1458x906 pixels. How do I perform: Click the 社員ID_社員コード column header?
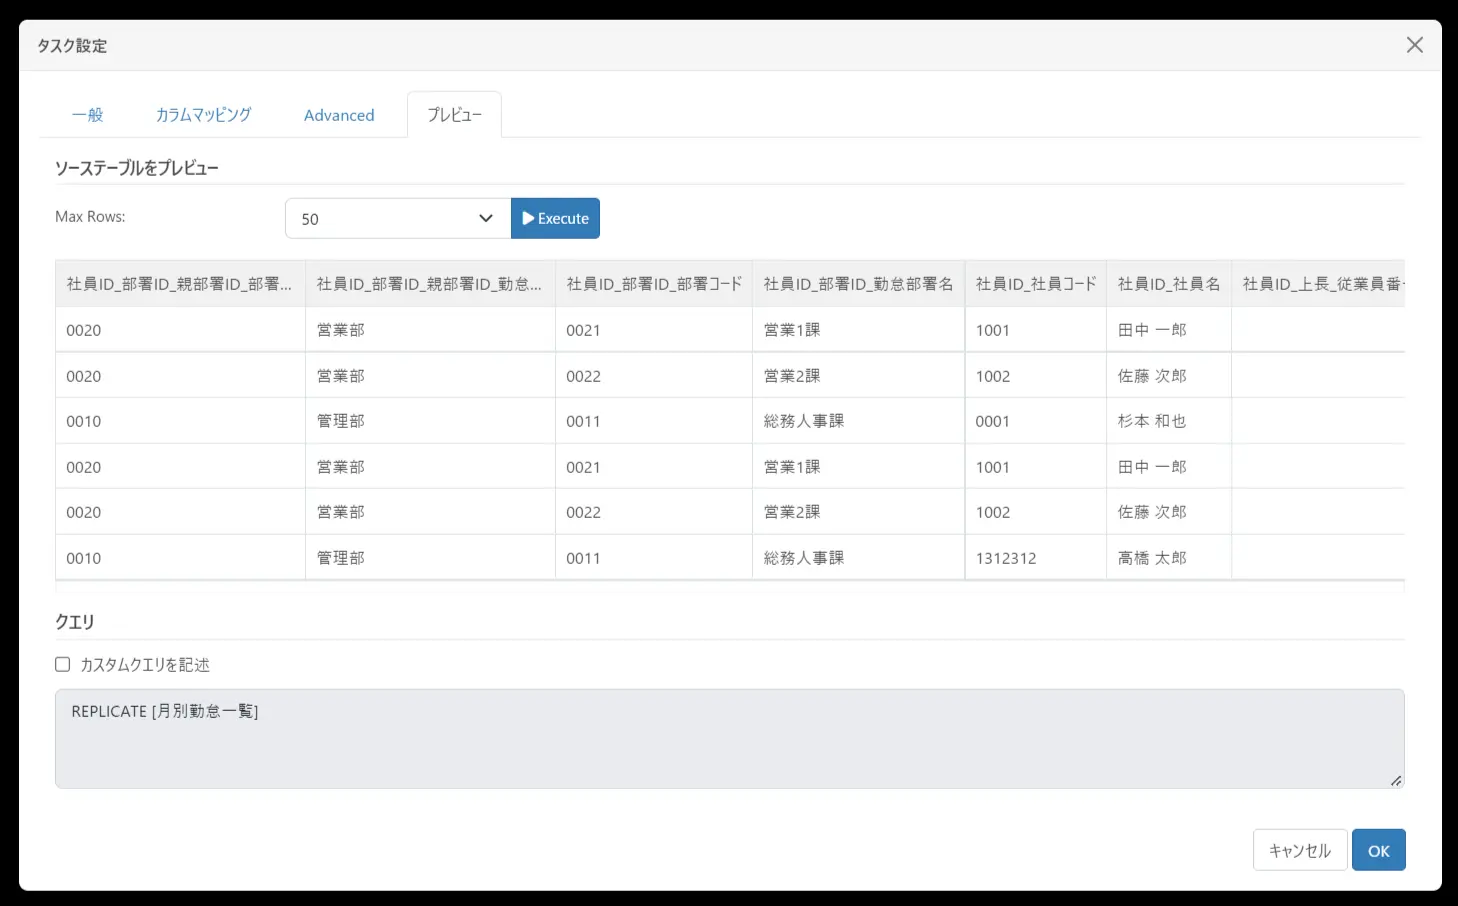[x=1036, y=284]
